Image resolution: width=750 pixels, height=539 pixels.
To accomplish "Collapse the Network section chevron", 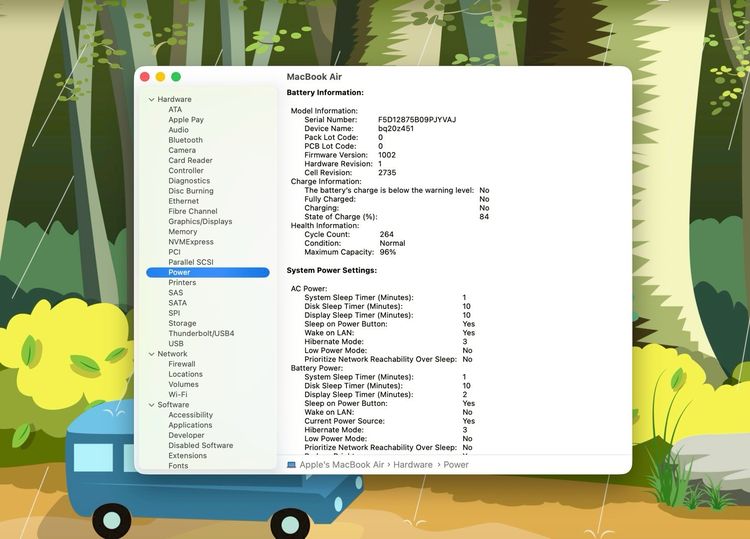I will 151,354.
